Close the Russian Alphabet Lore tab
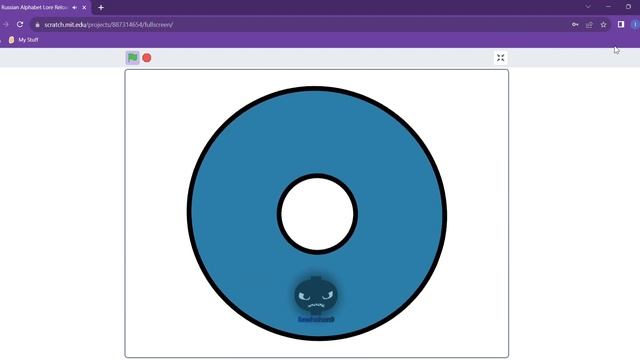The height and width of the screenshot is (360, 640). (84, 7)
